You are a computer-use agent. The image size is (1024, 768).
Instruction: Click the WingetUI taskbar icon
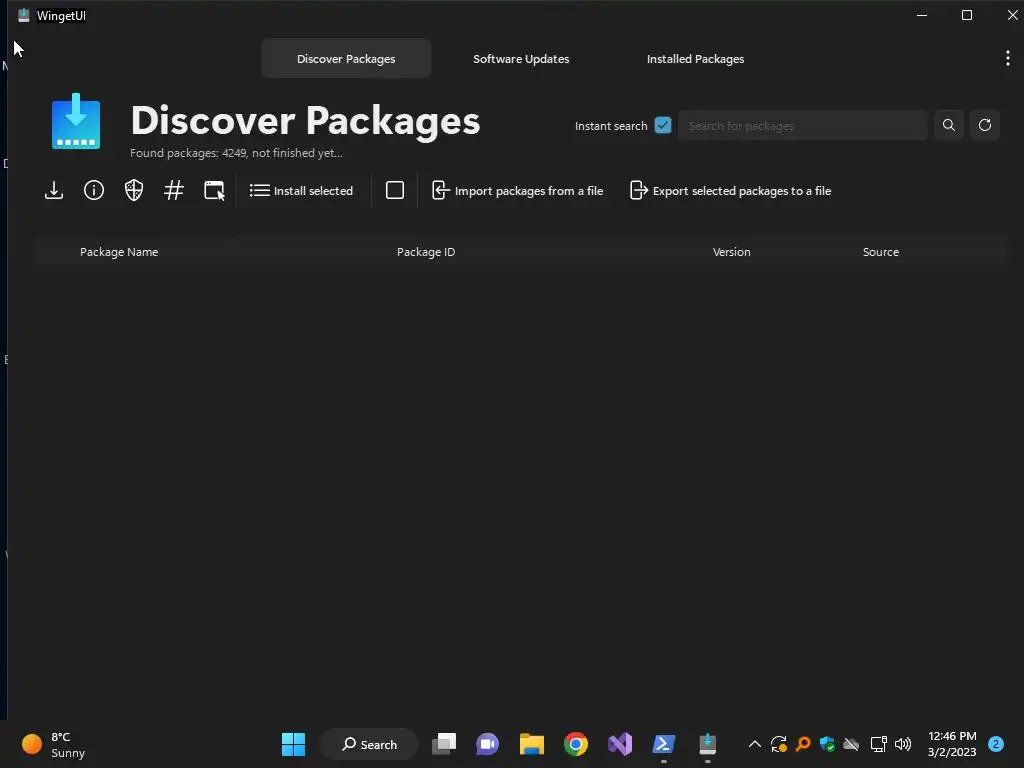coord(707,744)
